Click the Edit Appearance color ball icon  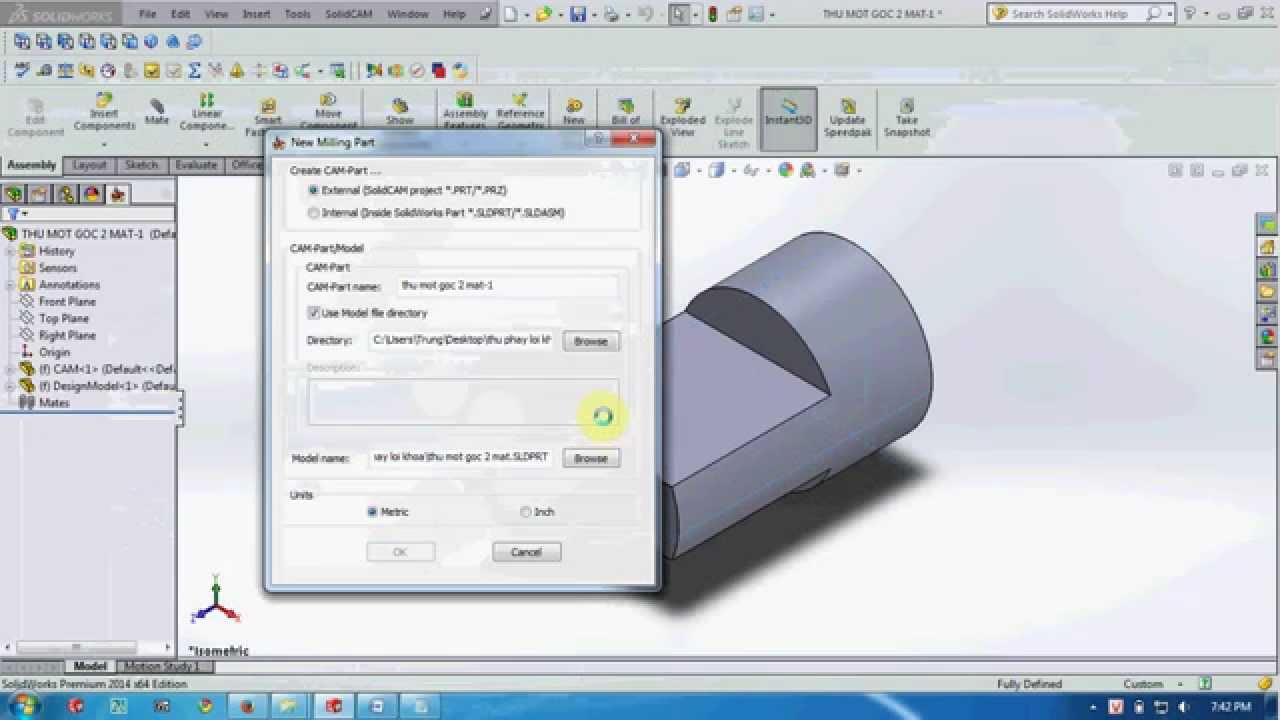coord(786,170)
